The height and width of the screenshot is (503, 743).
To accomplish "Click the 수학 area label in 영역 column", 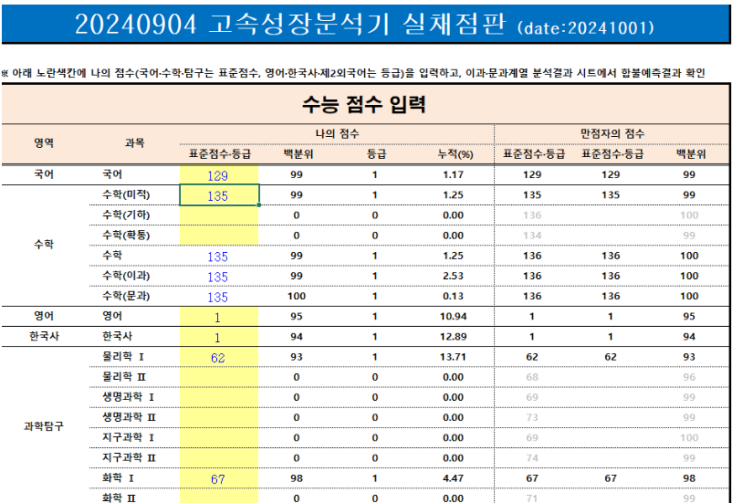I will pos(44,244).
